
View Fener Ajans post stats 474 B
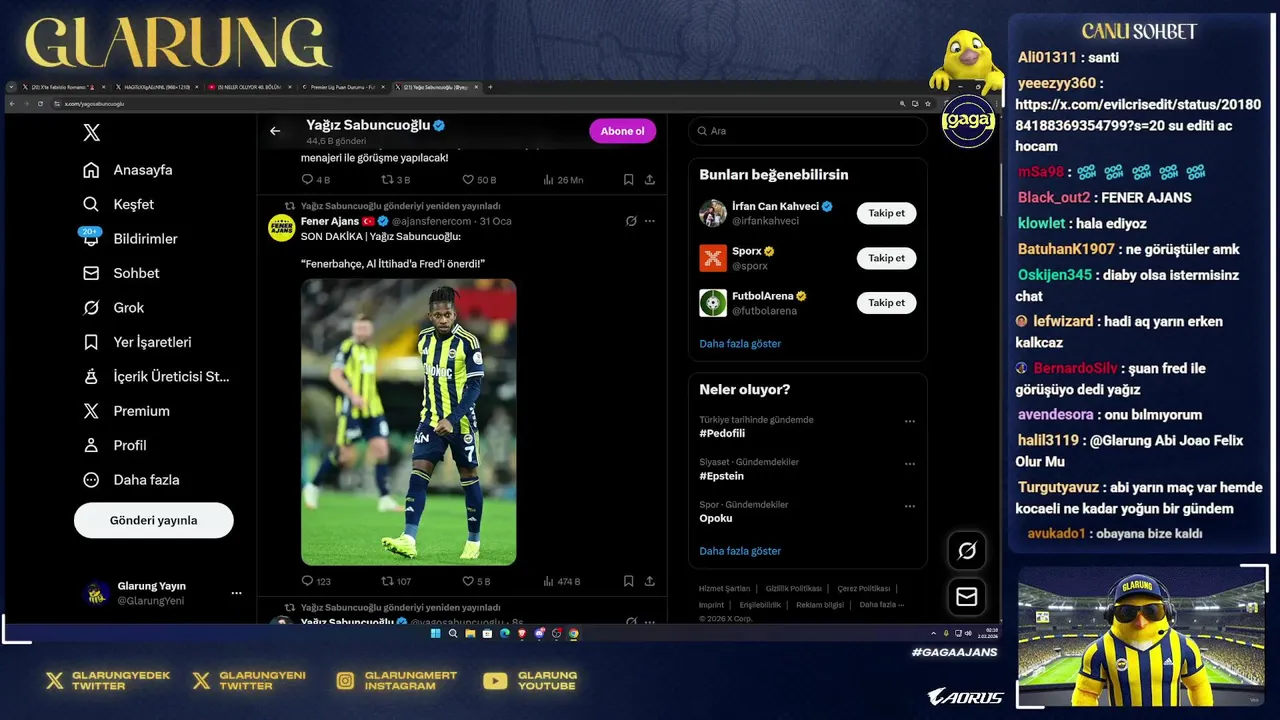[561, 581]
